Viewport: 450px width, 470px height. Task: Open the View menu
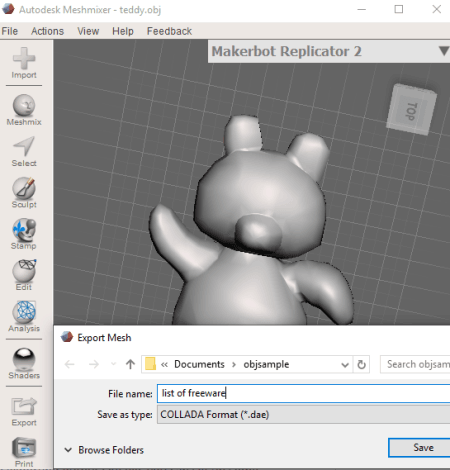(88, 31)
